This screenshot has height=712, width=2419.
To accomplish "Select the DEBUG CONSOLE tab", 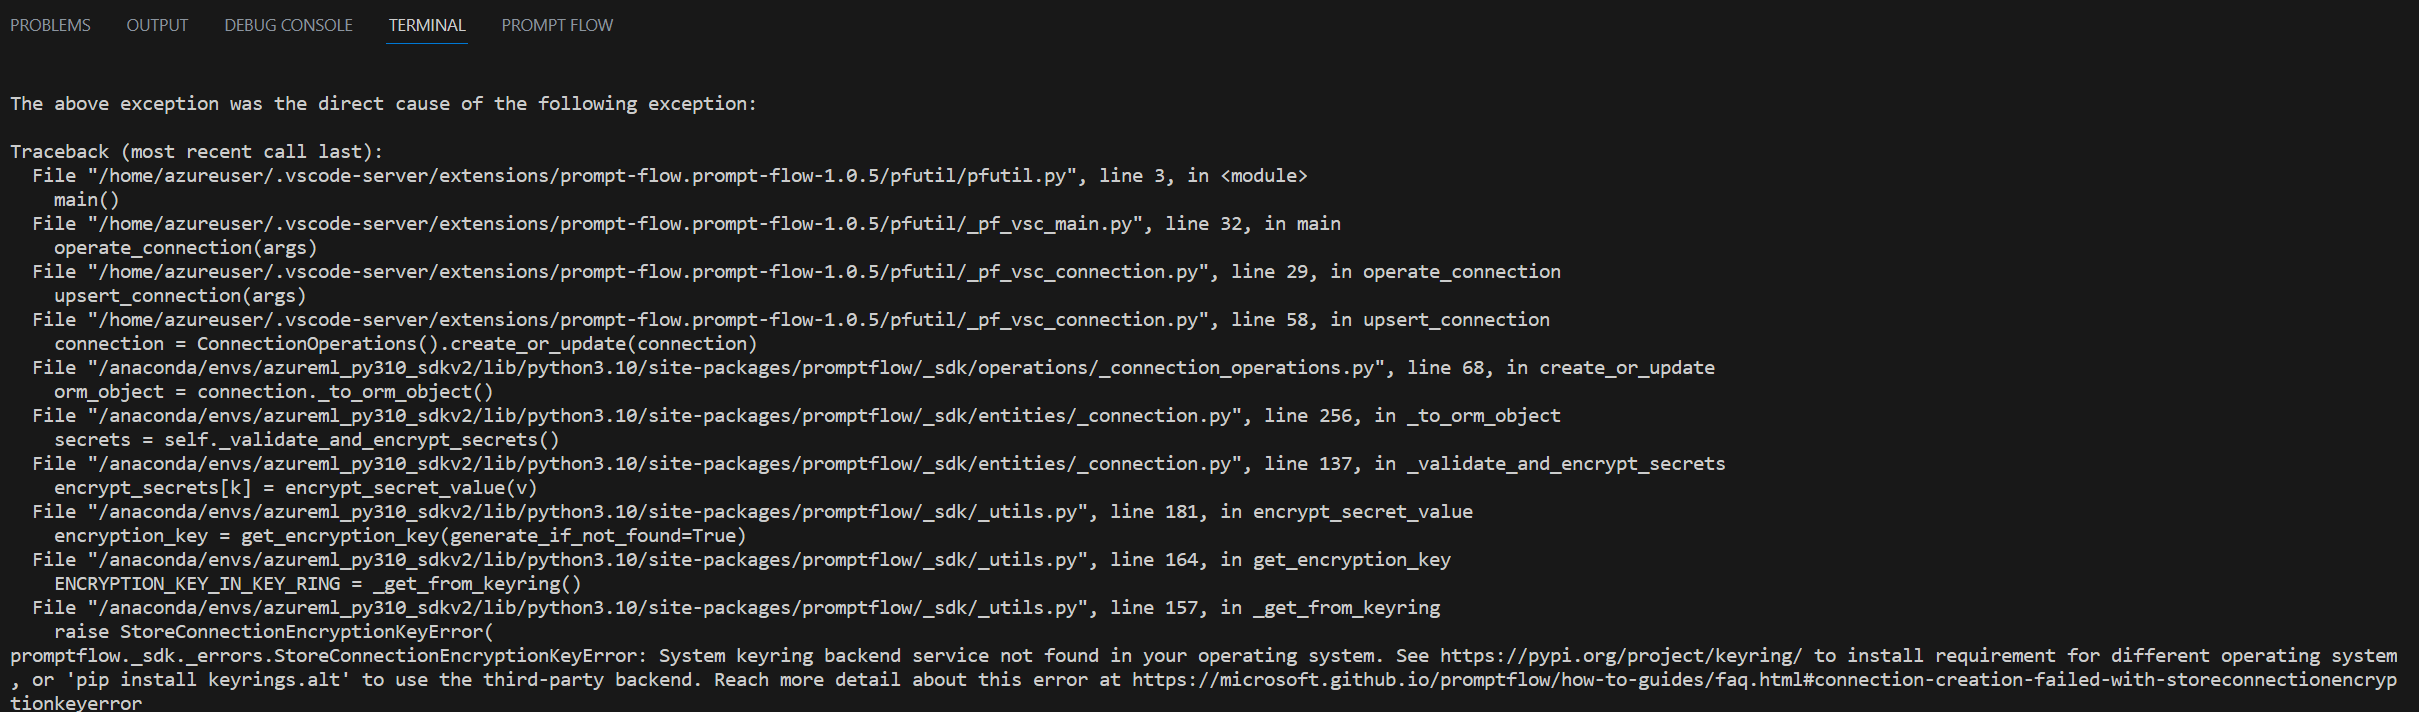I will 288,24.
